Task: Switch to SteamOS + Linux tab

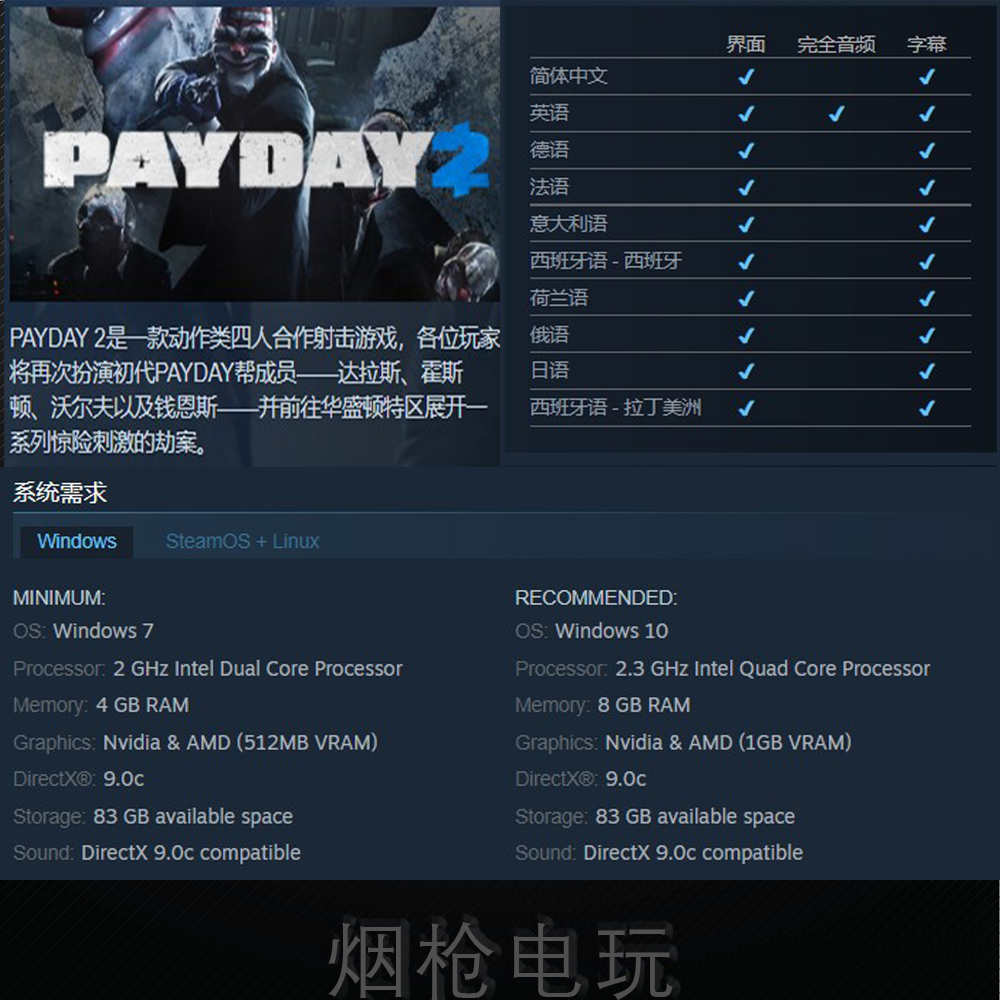Action: (x=242, y=541)
